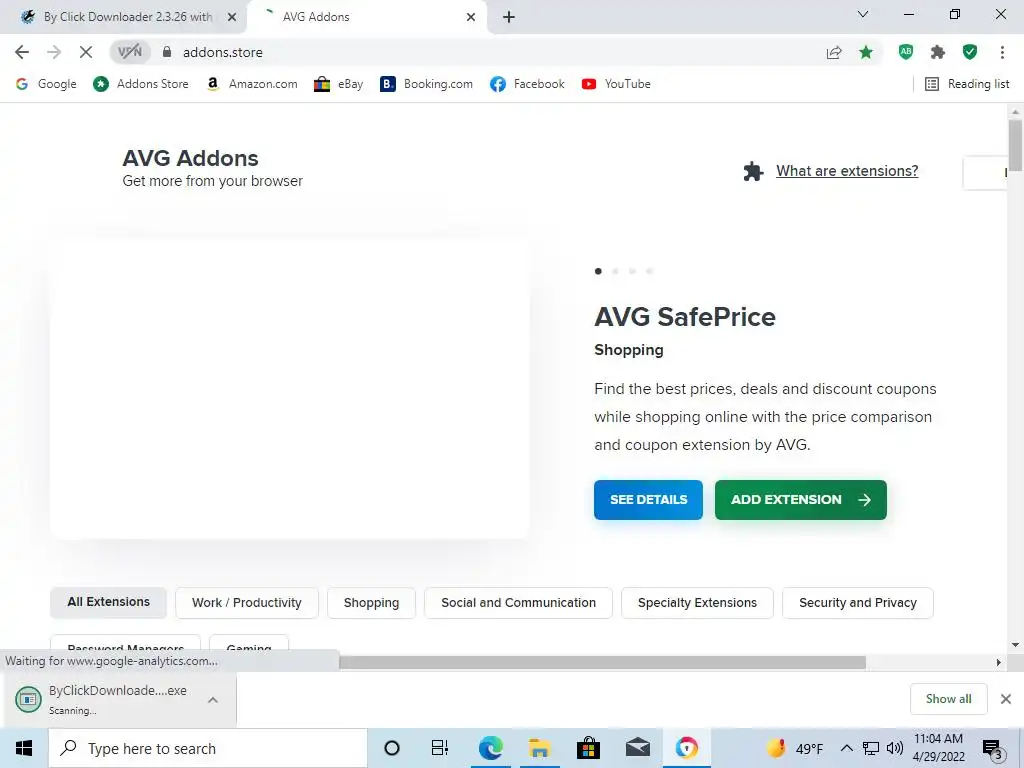
Task: Select the first carousel dot
Action: pyautogui.click(x=598, y=271)
